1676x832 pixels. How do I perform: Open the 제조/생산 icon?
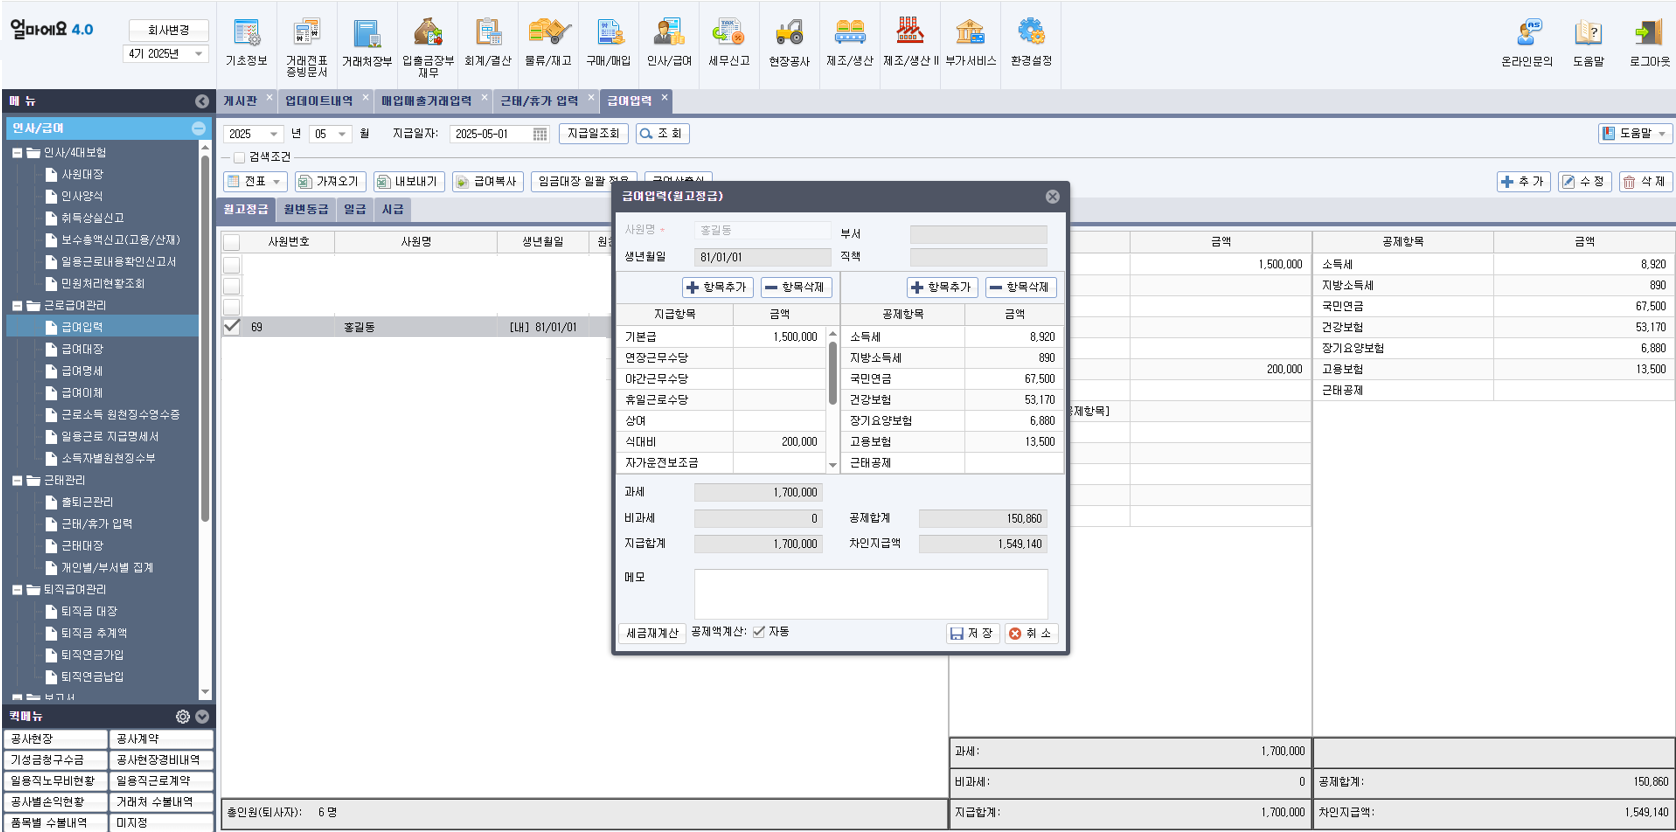coord(850,43)
